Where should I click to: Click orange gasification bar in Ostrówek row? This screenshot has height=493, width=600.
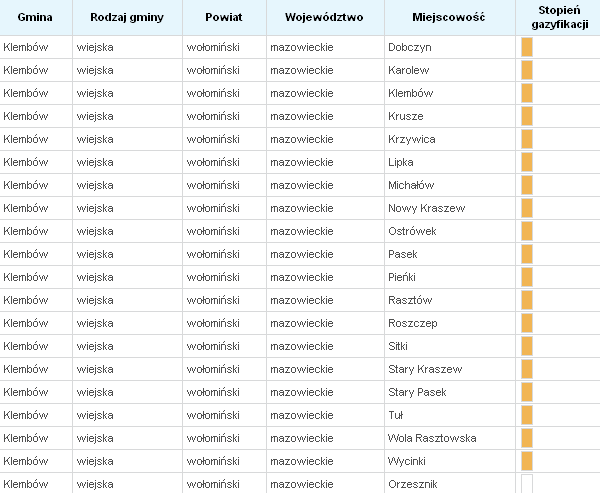[527, 231]
